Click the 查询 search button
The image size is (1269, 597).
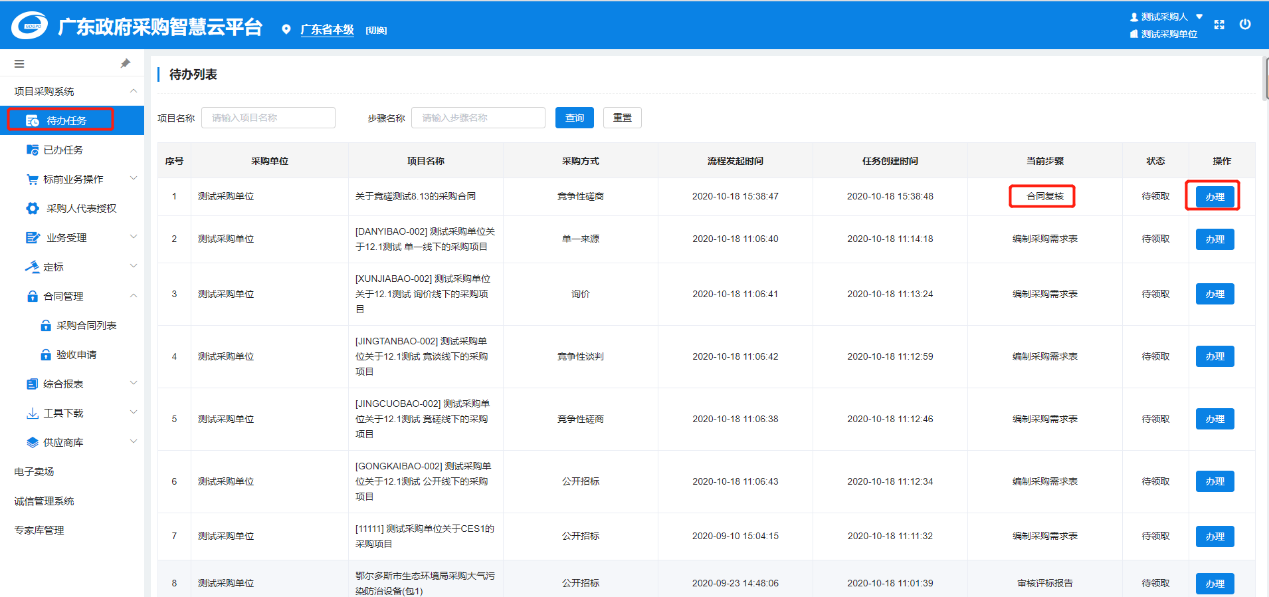[574, 118]
